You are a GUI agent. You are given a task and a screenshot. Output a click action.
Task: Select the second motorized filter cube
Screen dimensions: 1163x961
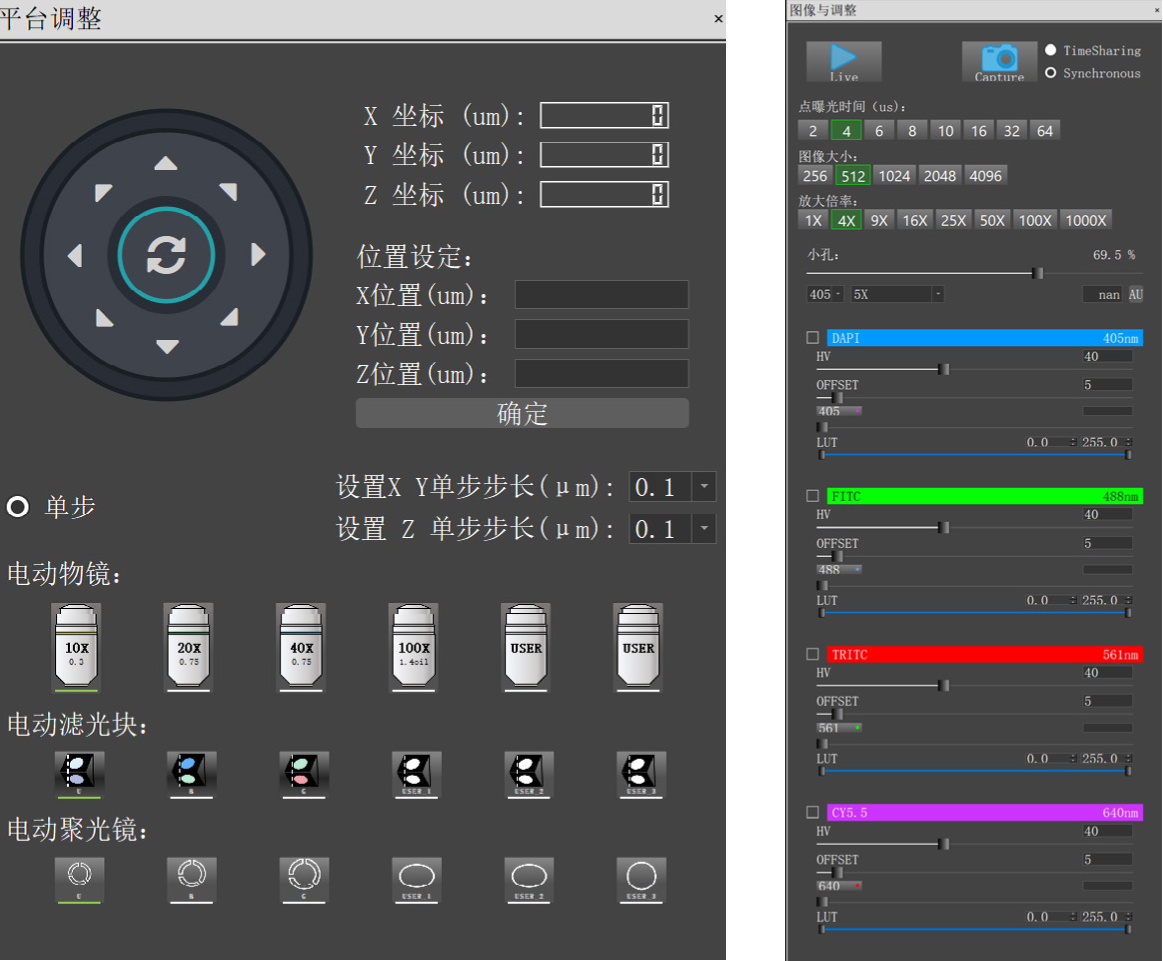189,774
